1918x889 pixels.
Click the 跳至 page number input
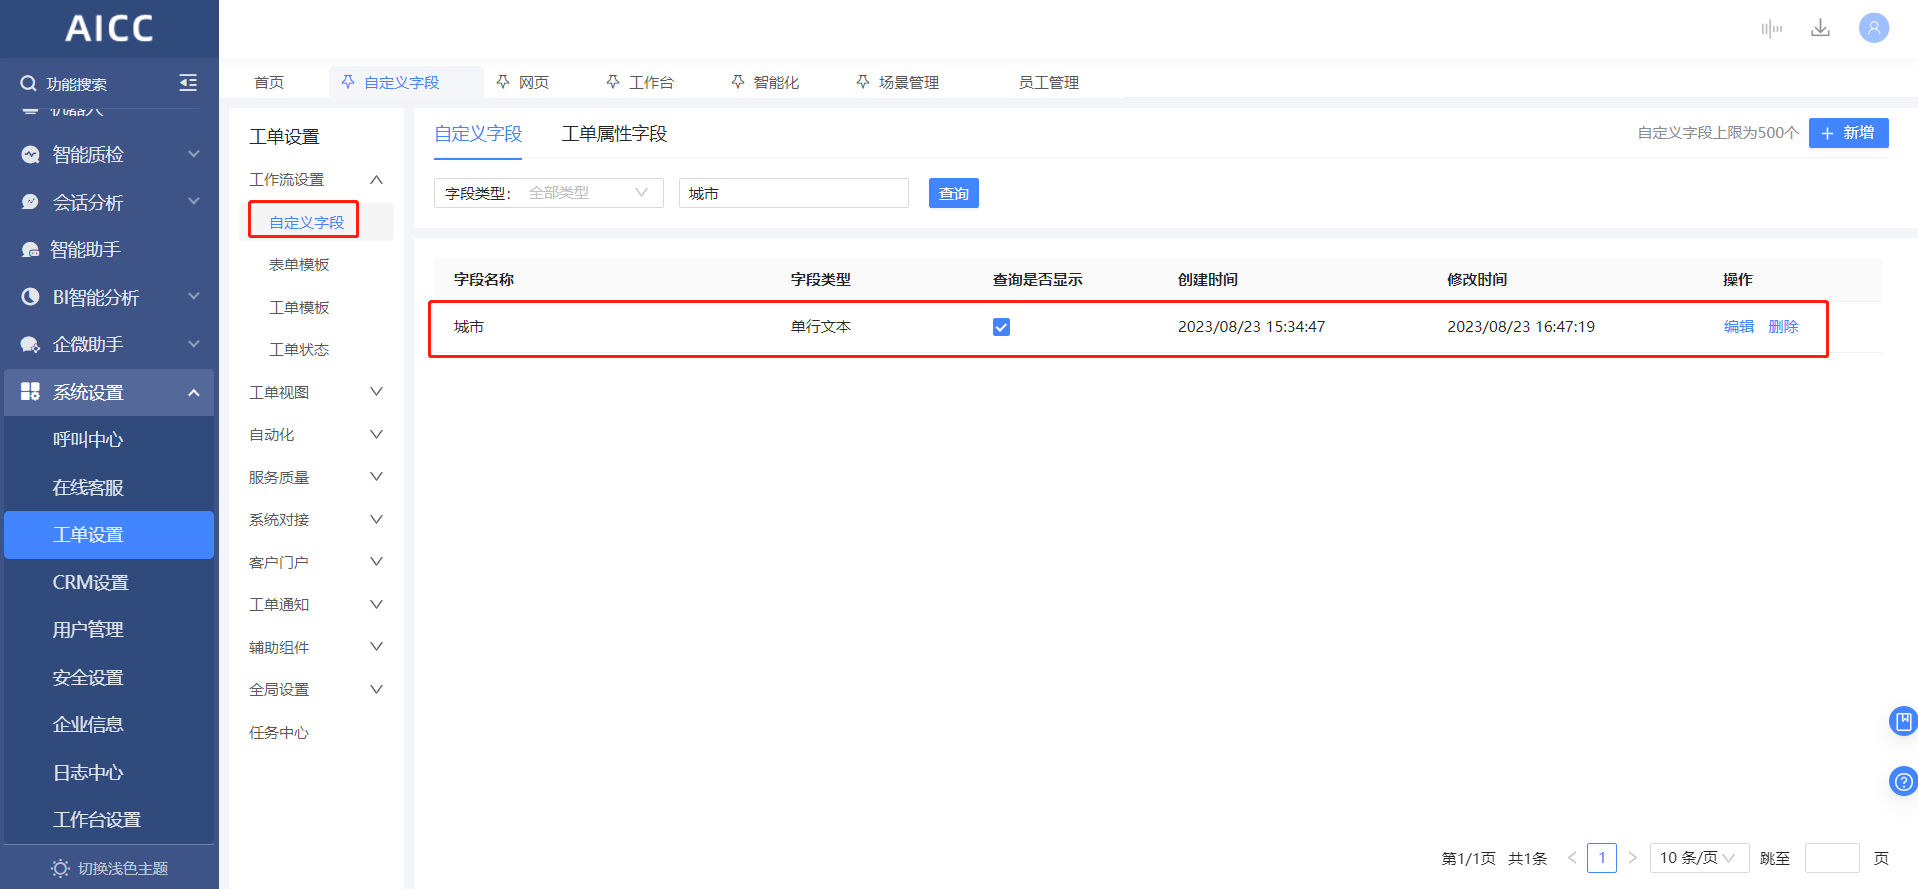pyautogui.click(x=1832, y=858)
